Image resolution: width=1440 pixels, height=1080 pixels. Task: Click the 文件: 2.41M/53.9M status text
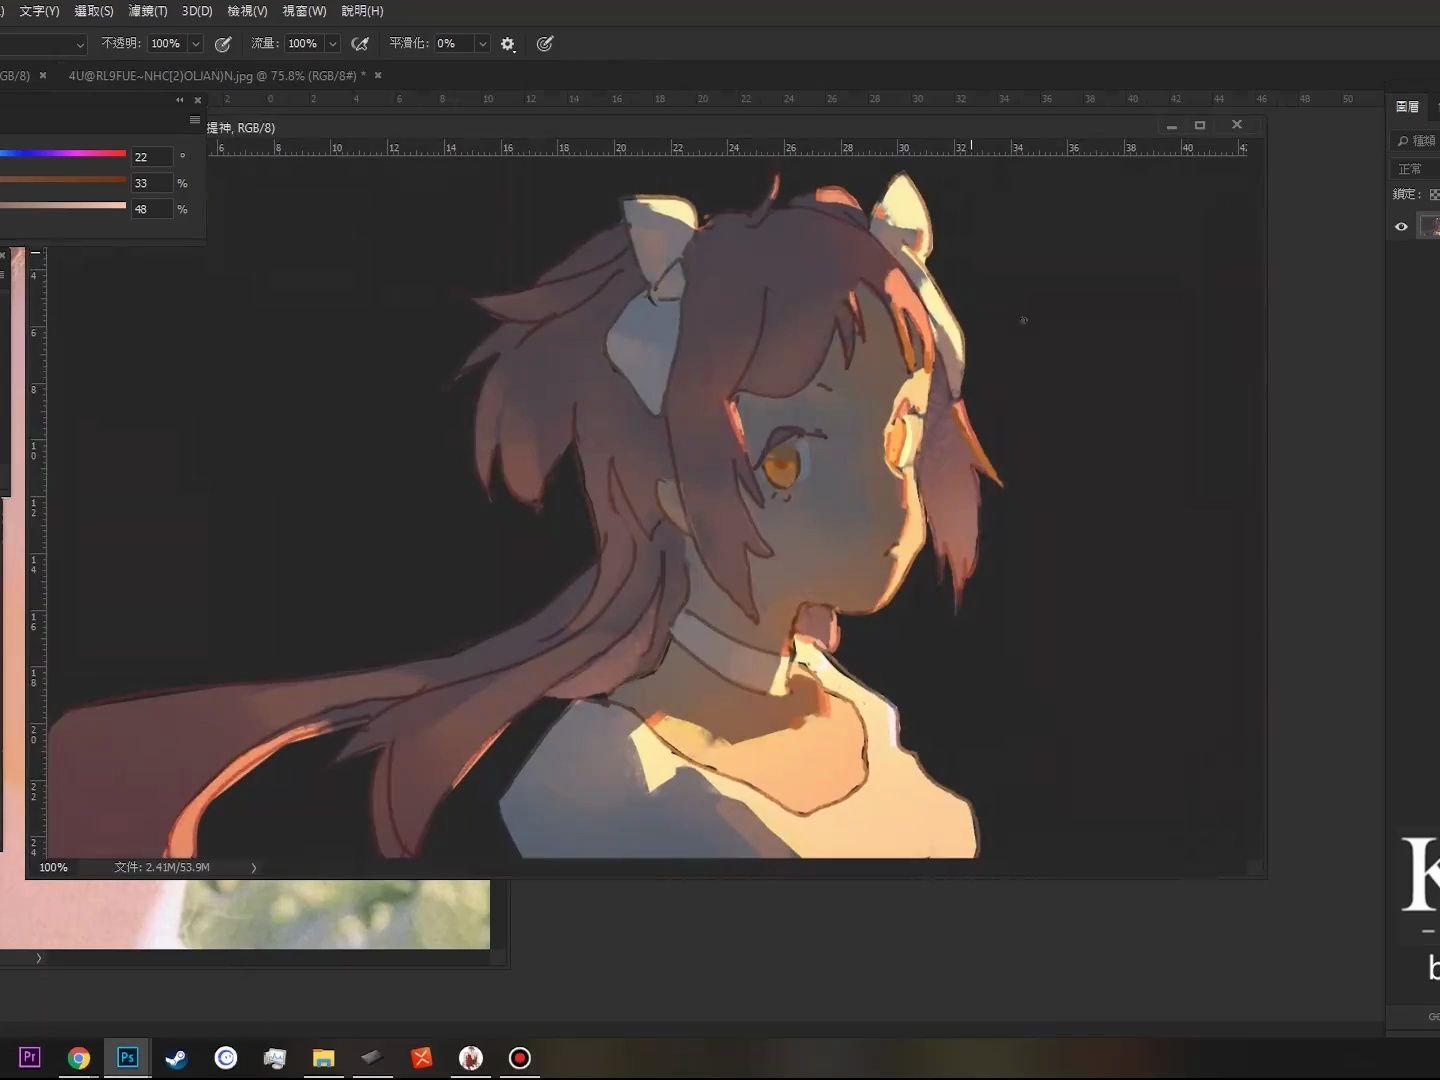click(162, 868)
